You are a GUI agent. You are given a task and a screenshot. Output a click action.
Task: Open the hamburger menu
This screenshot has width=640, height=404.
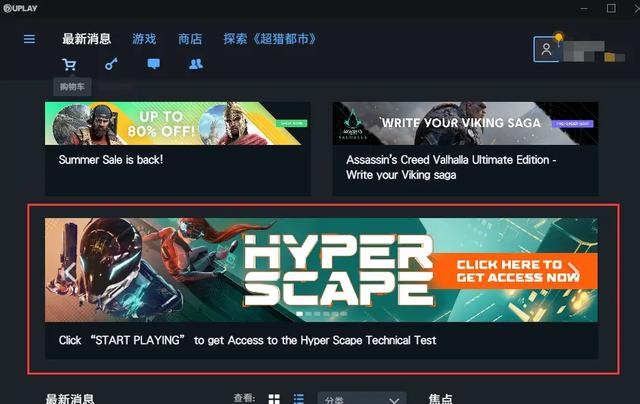[29, 39]
